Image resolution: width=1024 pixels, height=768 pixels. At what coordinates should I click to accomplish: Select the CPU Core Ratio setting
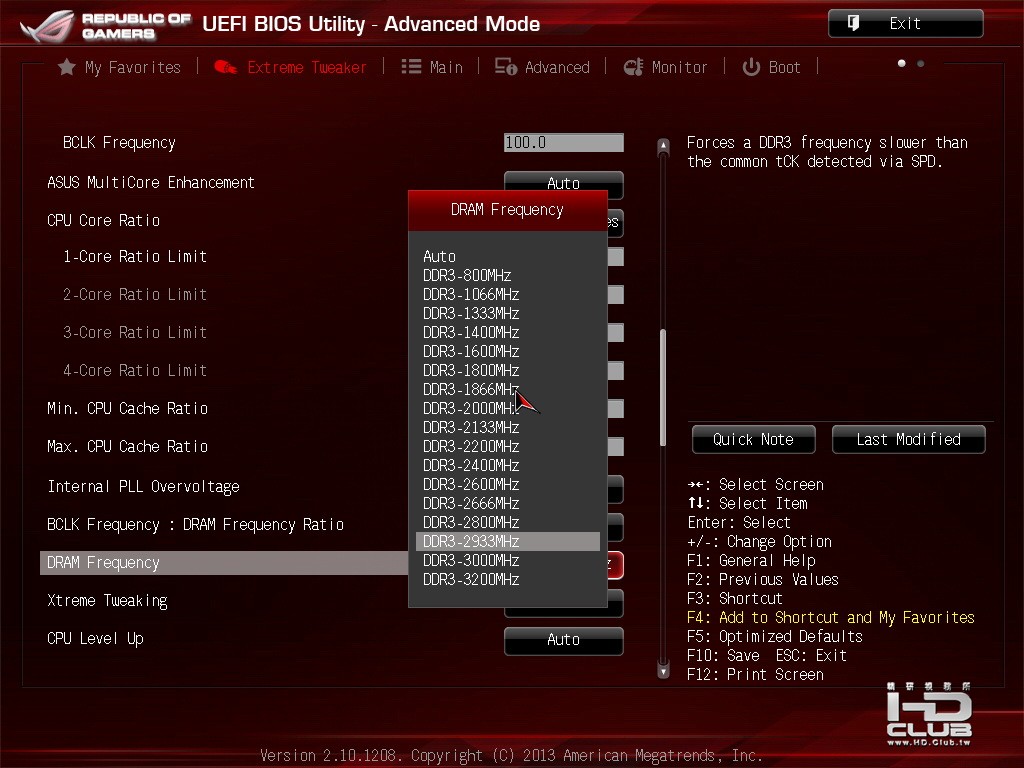coord(103,220)
